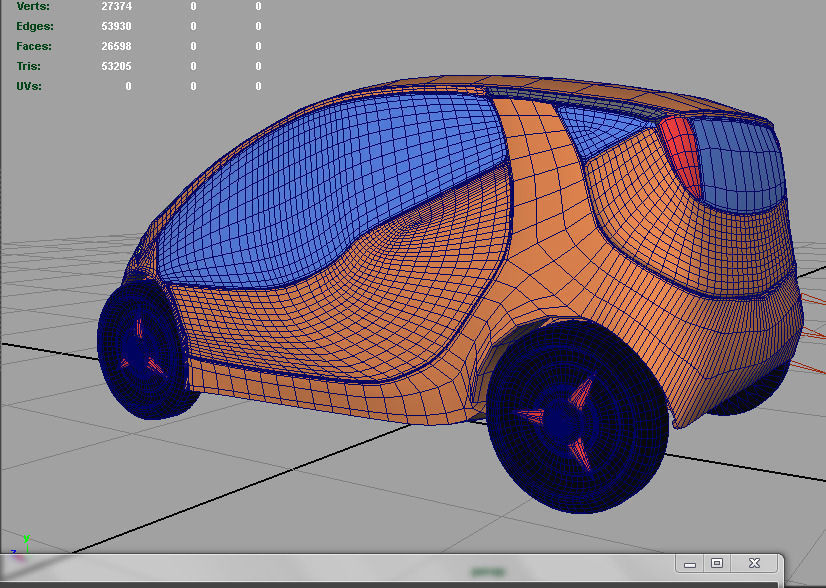826x588 pixels.
Task: Minimize the window at the bottom
Action: (x=690, y=564)
